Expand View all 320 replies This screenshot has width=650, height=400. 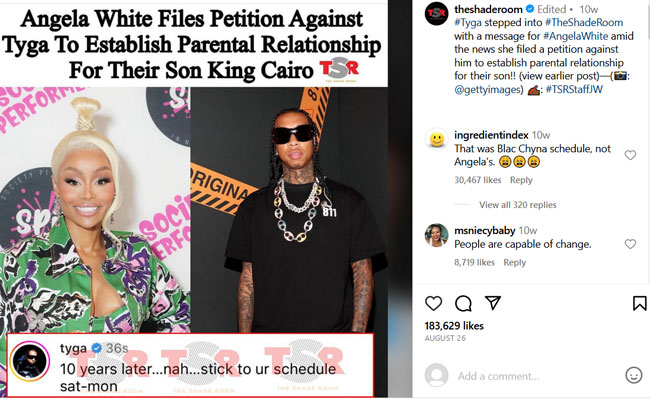pos(517,205)
